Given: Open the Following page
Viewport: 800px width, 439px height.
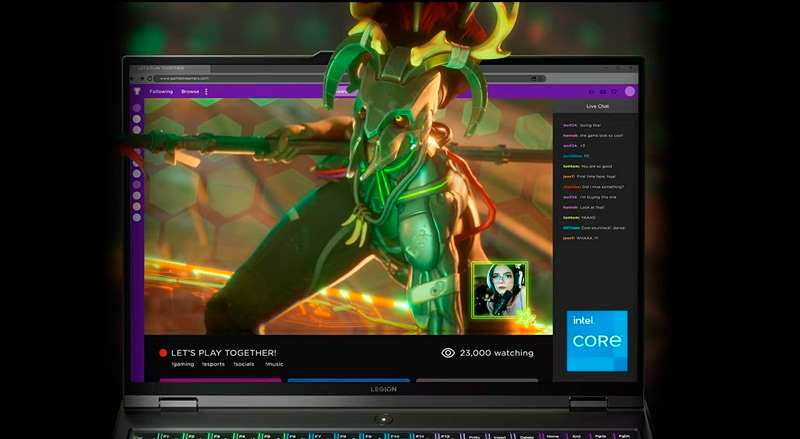Looking at the screenshot, I should click(161, 91).
